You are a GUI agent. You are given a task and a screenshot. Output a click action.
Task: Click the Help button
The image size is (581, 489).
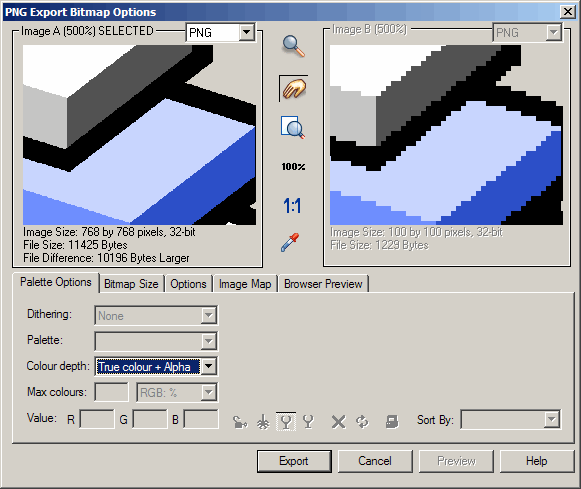537,461
